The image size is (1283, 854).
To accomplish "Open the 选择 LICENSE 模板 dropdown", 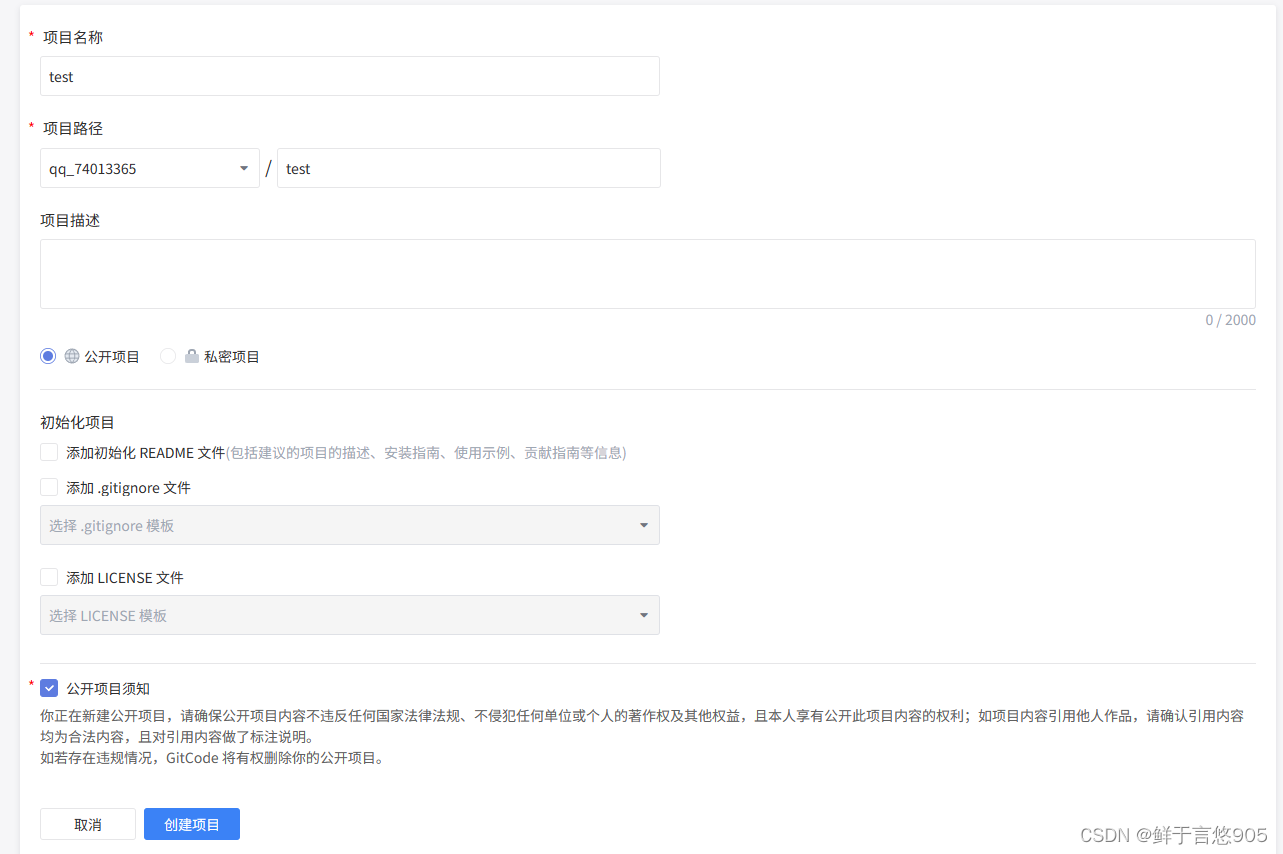I will coord(350,615).
